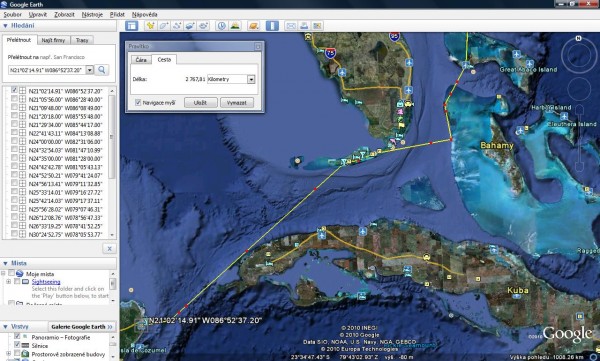
Task: Click the Silnice roads layer icon
Action: coord(25,346)
